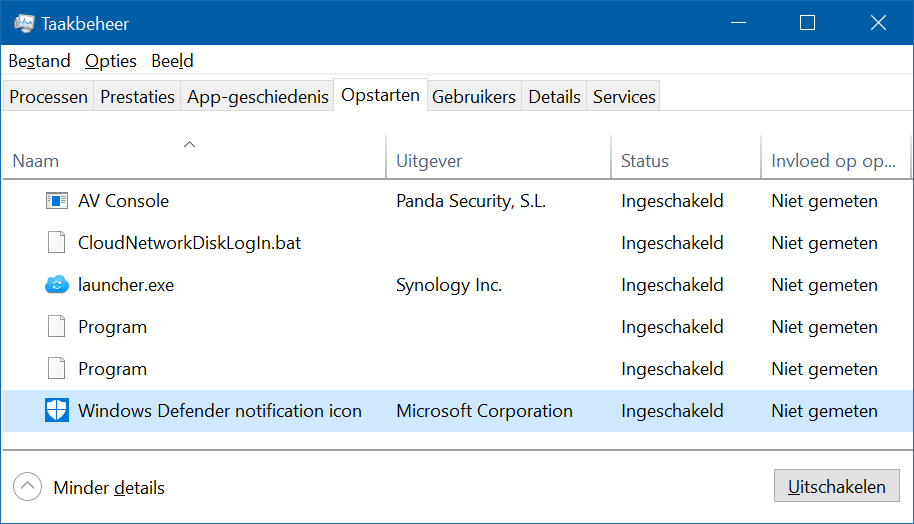Image resolution: width=914 pixels, height=524 pixels.
Task: Select the launcher.exe entry name
Action: click(x=126, y=285)
